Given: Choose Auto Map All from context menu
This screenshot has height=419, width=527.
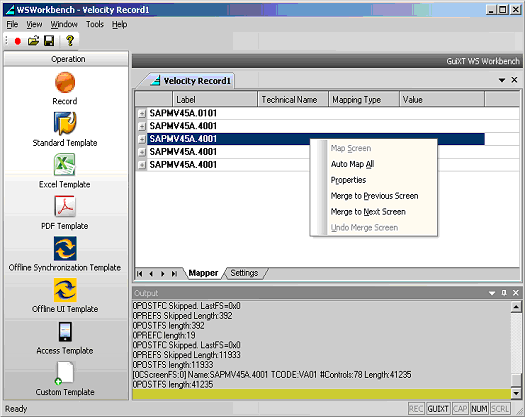Looking at the screenshot, I should [353, 164].
